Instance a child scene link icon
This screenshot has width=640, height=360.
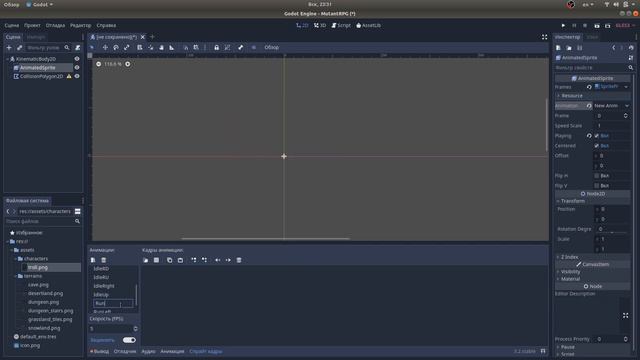[x=19, y=48]
